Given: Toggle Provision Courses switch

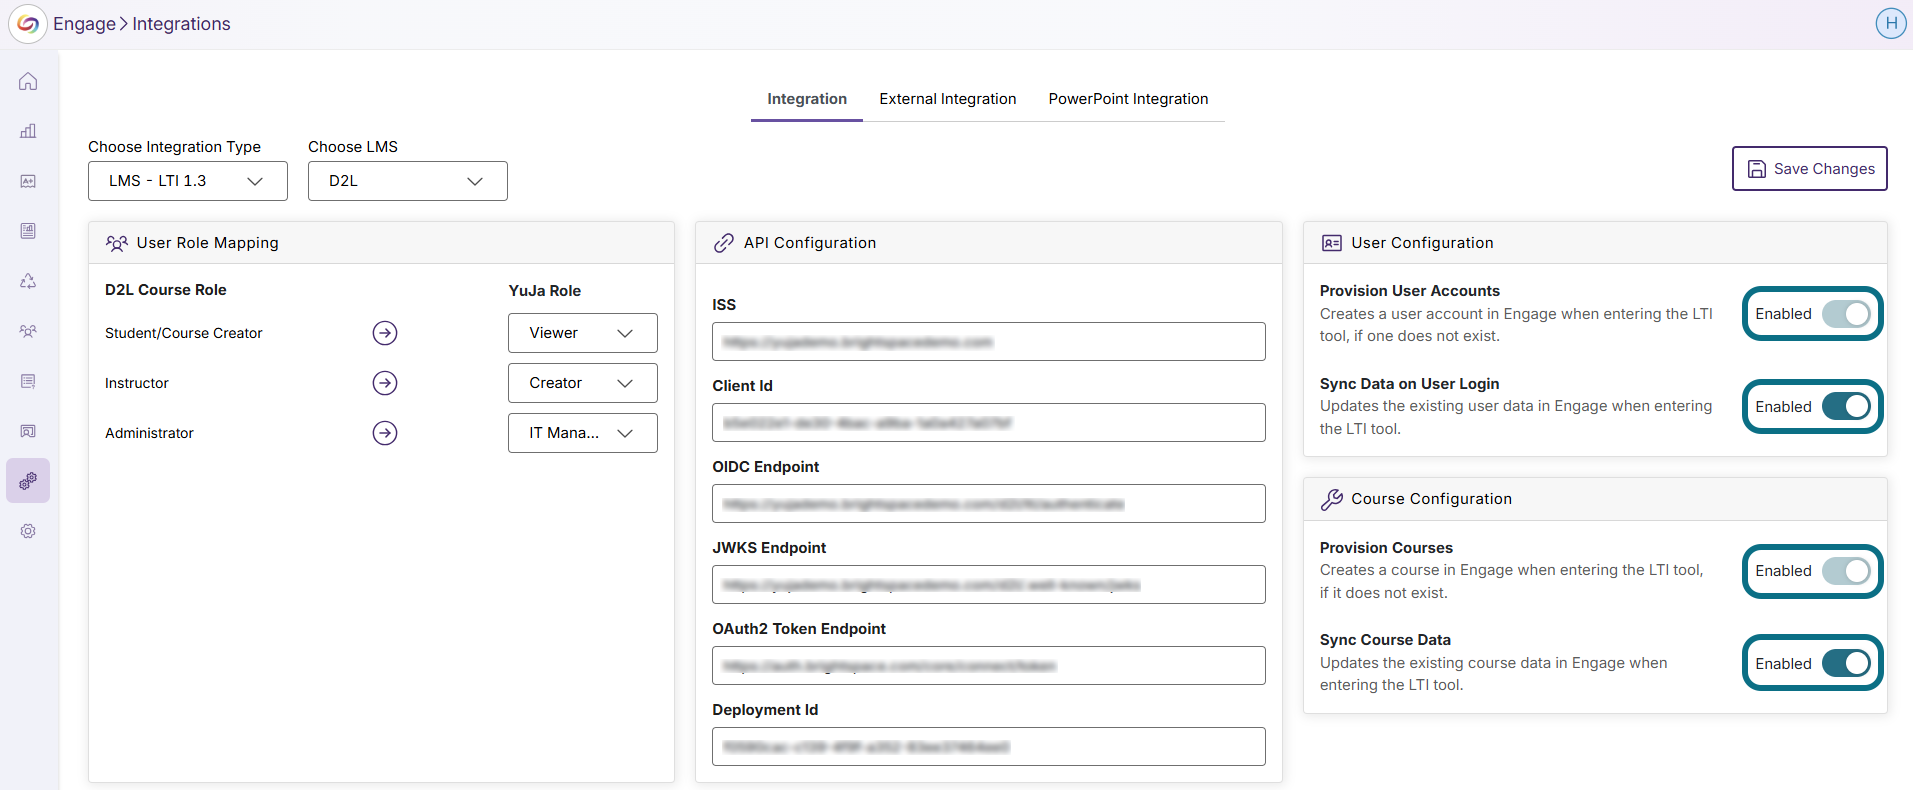Looking at the screenshot, I should (1846, 571).
